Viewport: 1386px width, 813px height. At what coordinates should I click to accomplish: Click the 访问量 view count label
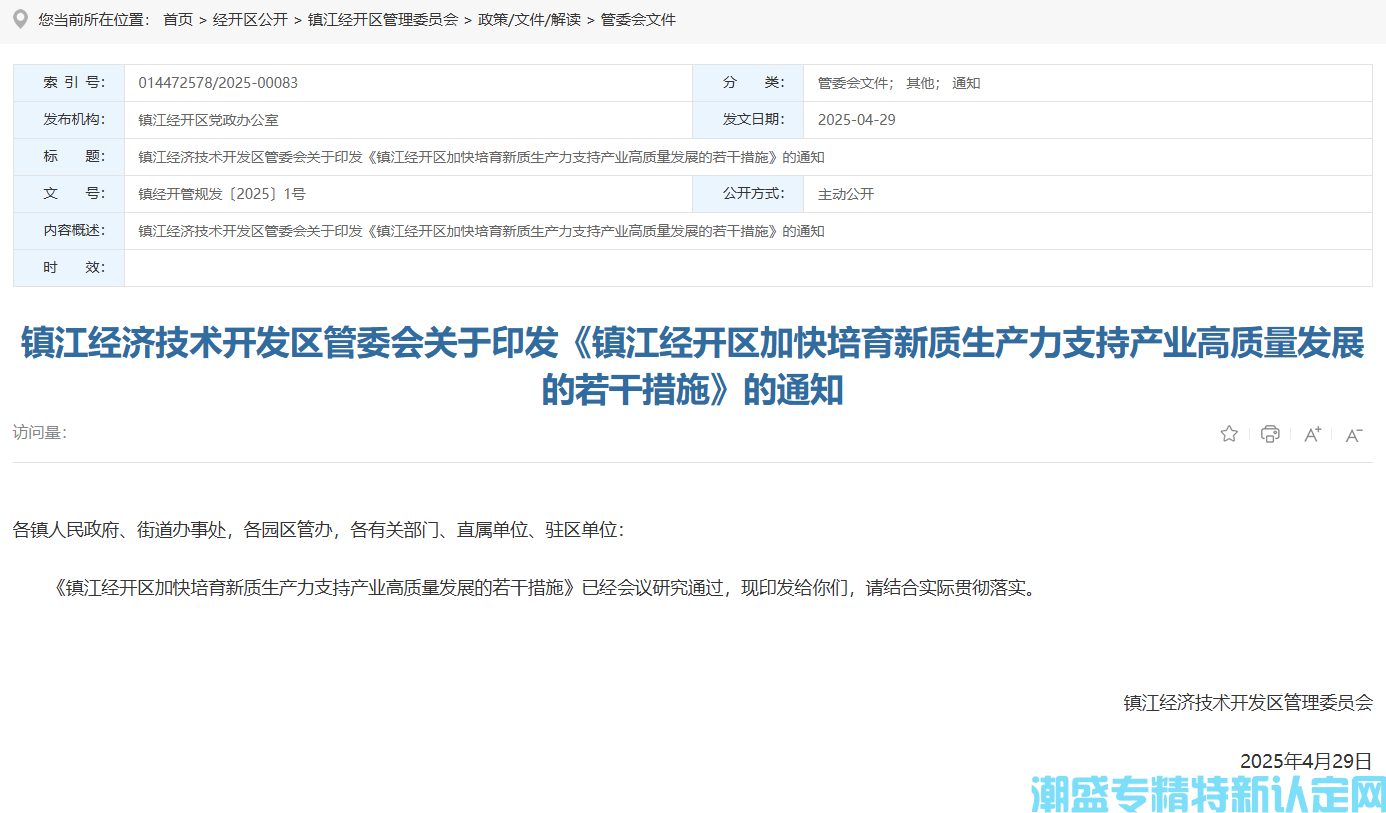click(x=40, y=433)
